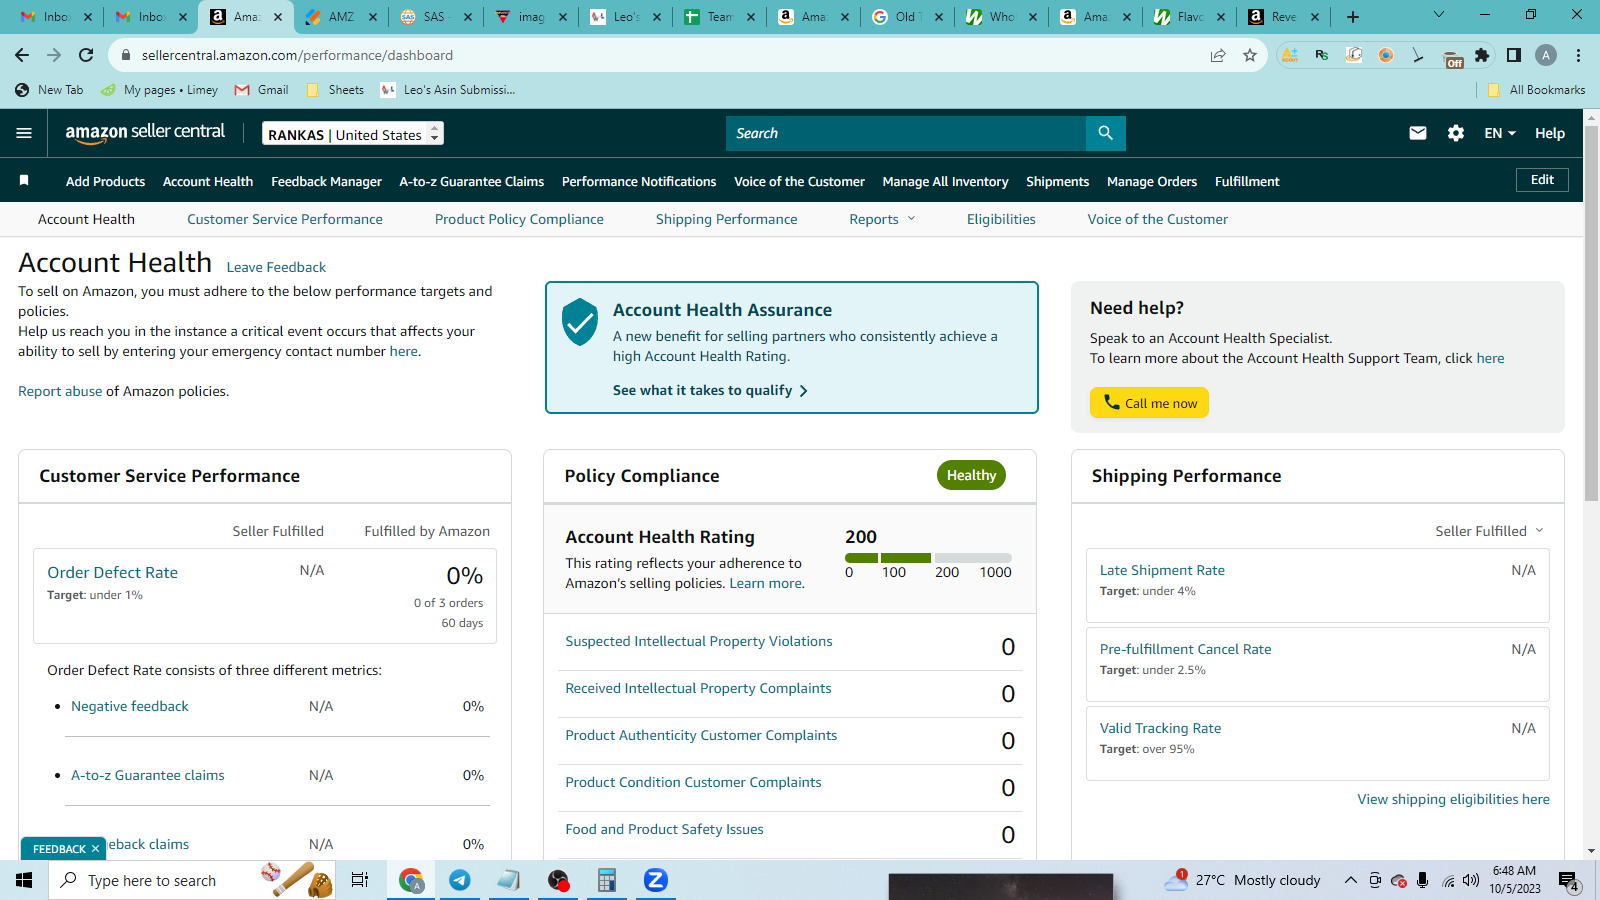This screenshot has width=1600, height=900.
Task: Open the All Bookmarks folder
Action: 1537,90
